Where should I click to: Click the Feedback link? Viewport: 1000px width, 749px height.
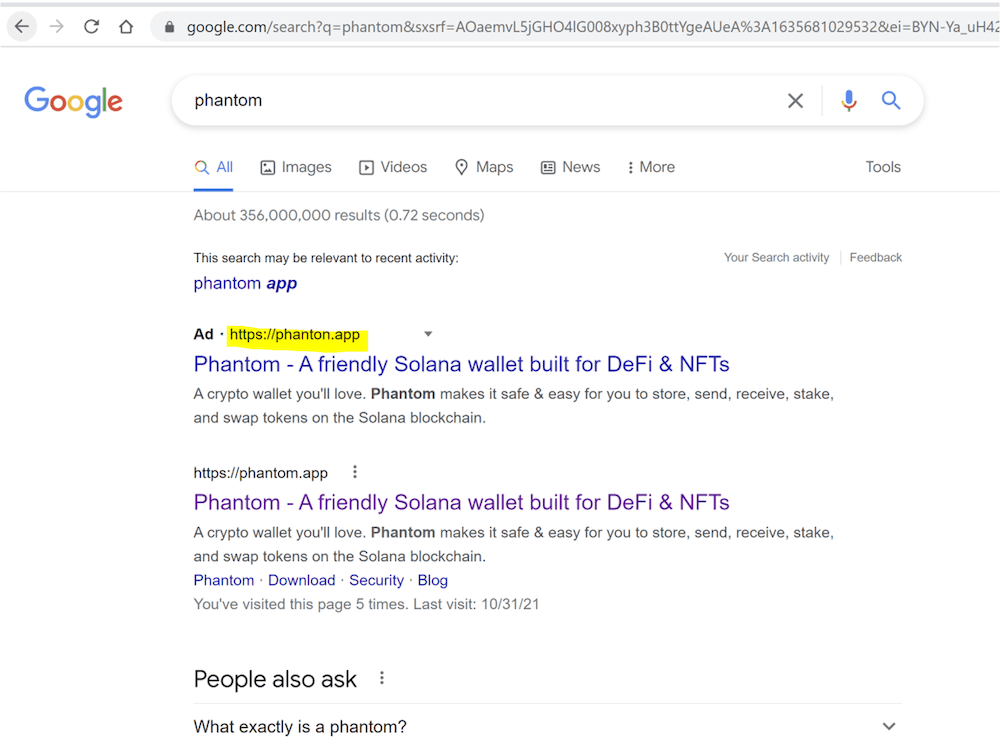[x=876, y=257]
